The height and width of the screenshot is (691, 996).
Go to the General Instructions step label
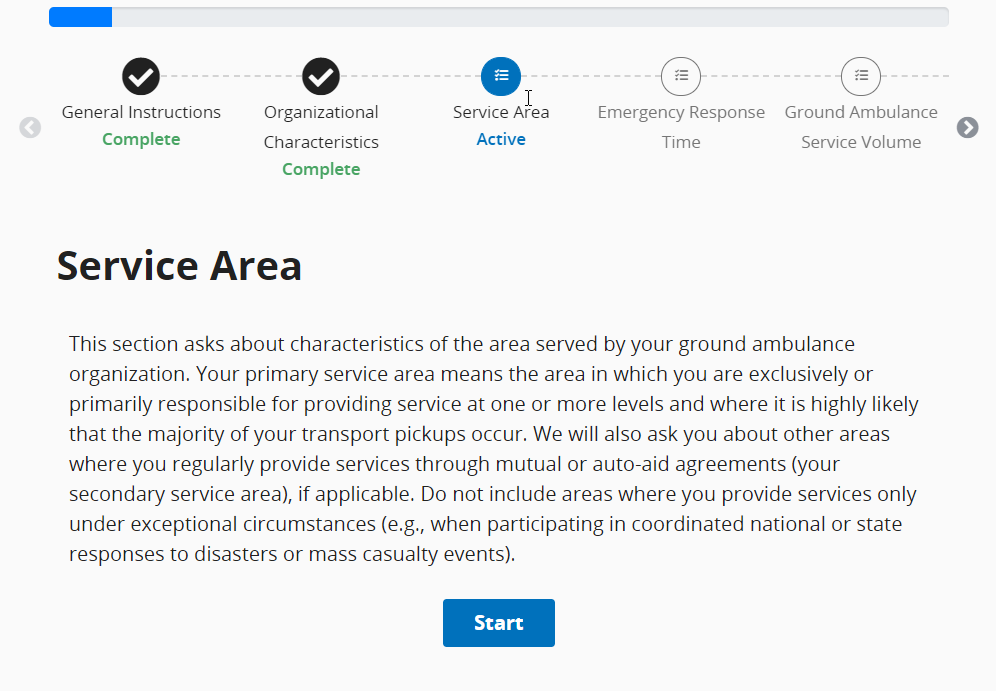141,112
